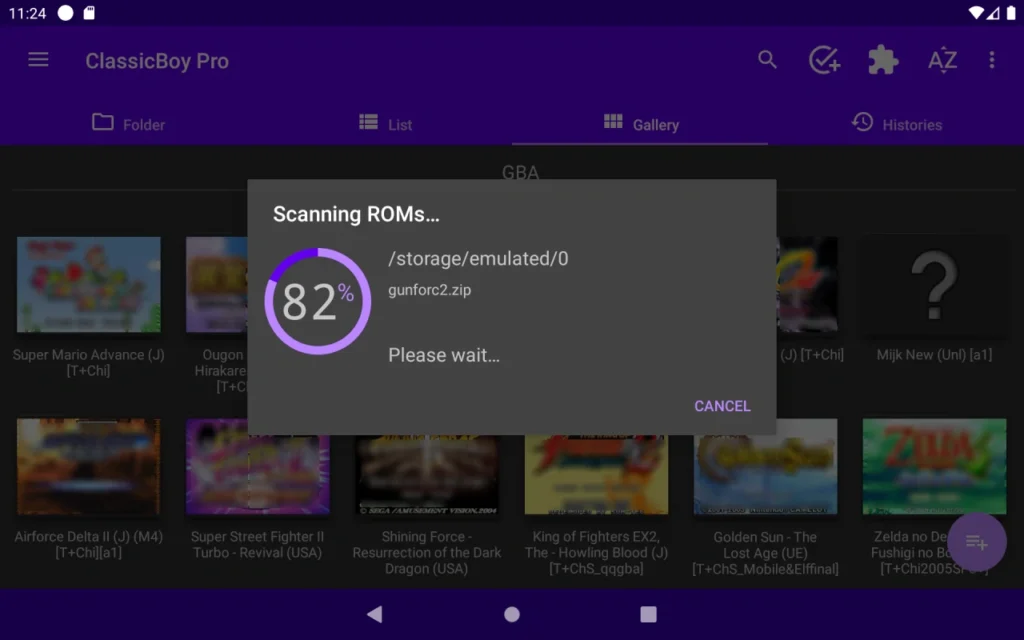The height and width of the screenshot is (640, 1024).
Task: Open the Histories tab
Action: tap(897, 123)
